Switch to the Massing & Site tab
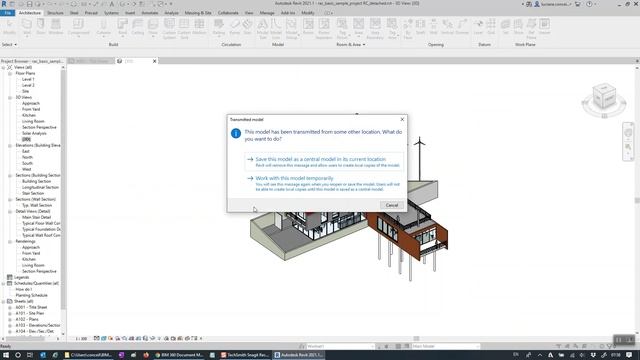Viewport: 640px width, 360px height. [198, 13]
